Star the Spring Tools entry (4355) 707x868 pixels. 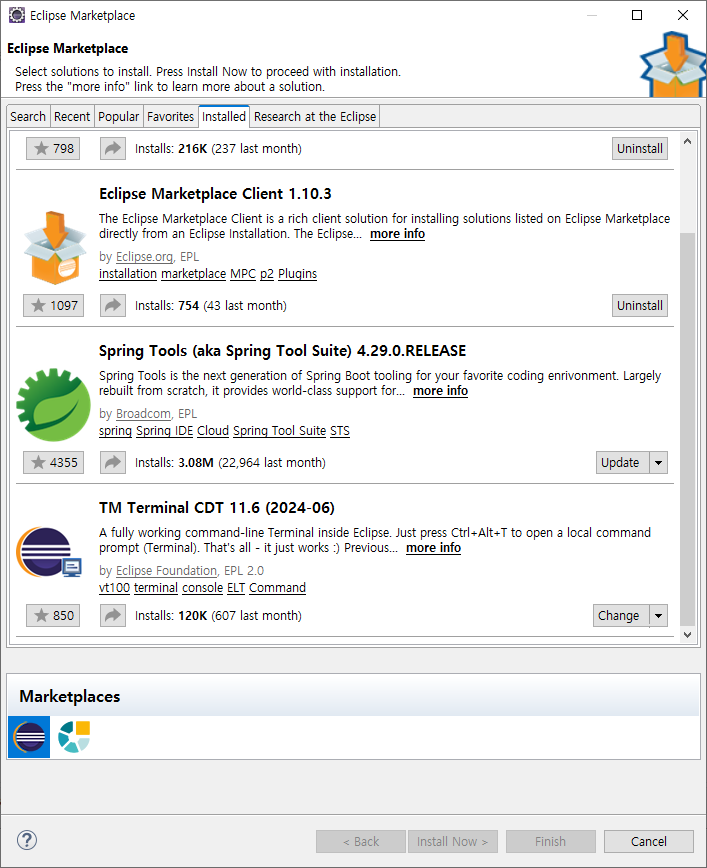tap(53, 463)
